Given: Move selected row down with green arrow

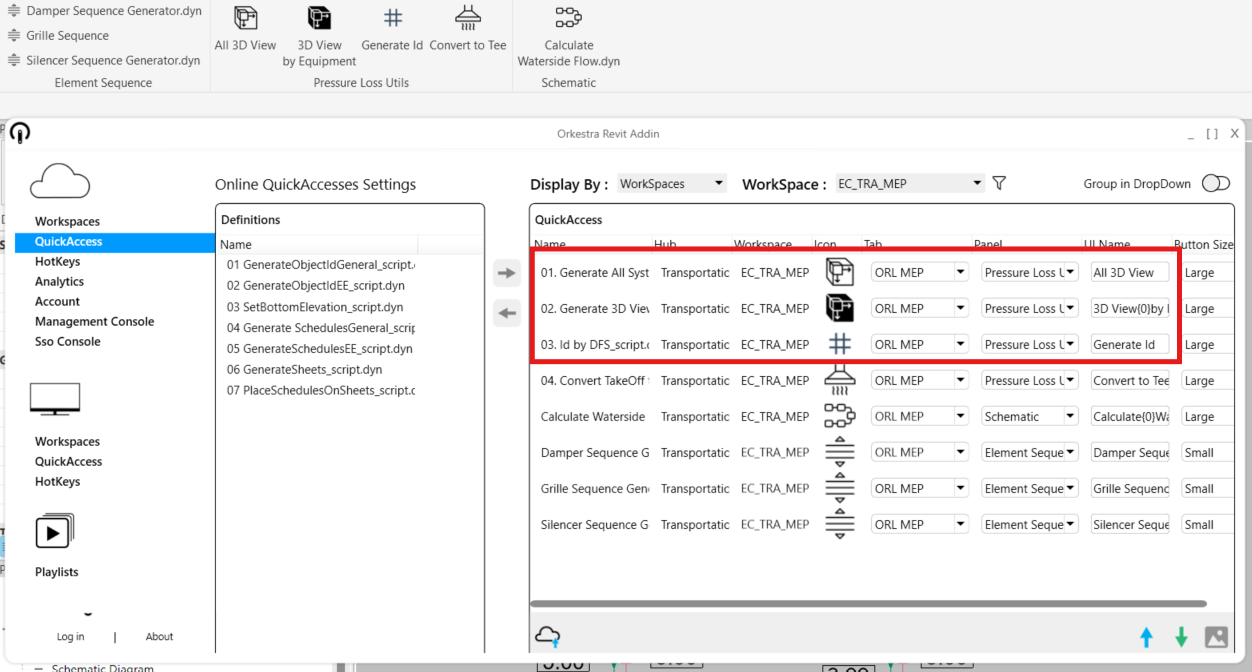Looking at the screenshot, I should coord(1181,637).
